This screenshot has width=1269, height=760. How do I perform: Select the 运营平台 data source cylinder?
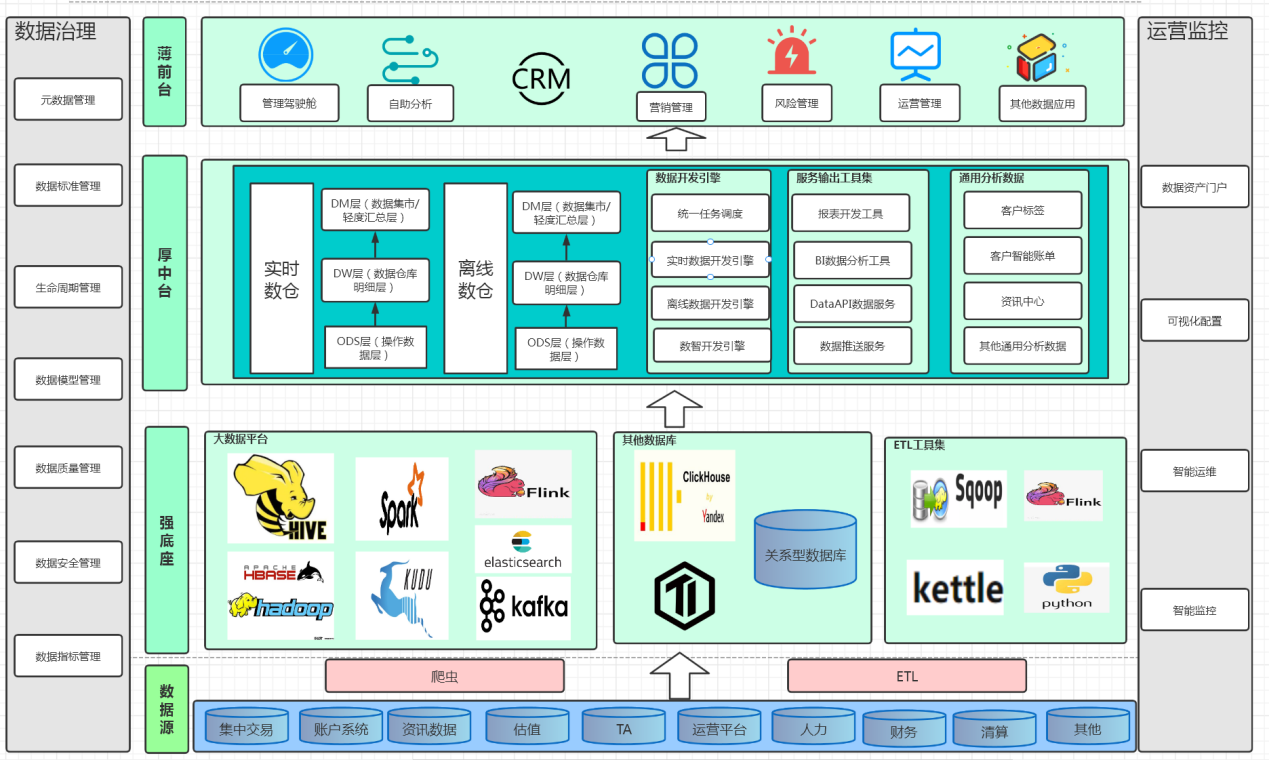[x=719, y=727]
